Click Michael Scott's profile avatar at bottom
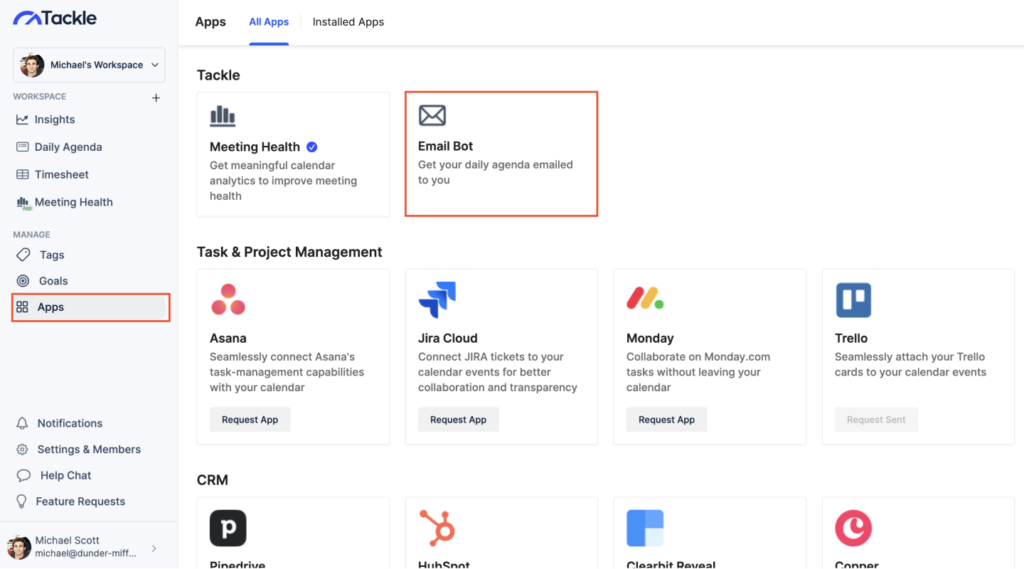The width and height of the screenshot is (1024, 569). click(19, 547)
